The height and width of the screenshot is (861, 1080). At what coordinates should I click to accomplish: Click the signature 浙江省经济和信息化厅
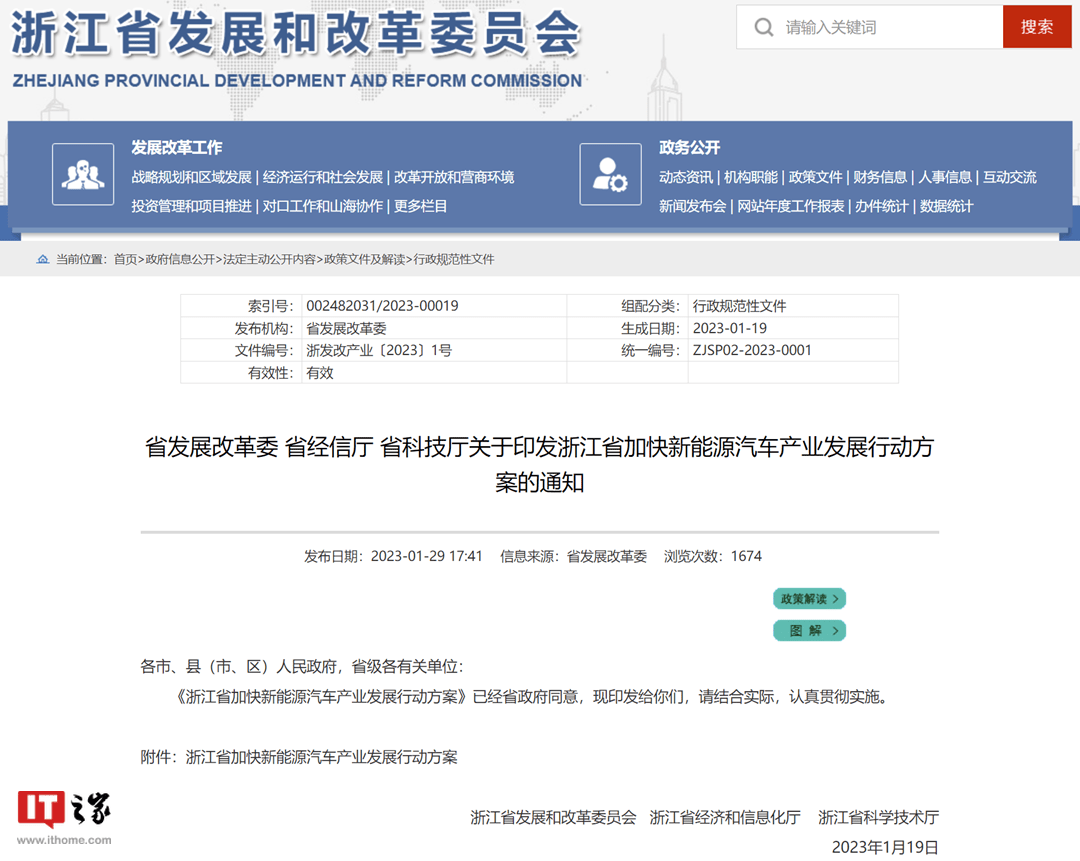coord(725,818)
